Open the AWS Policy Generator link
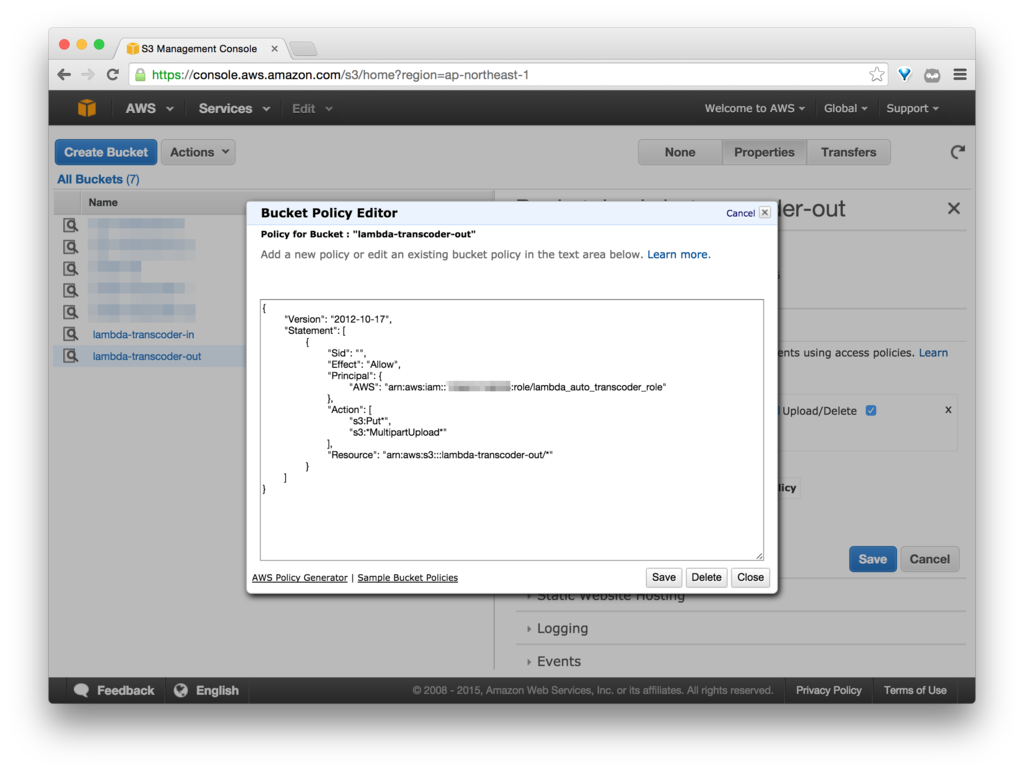The height and width of the screenshot is (773, 1024). point(300,578)
